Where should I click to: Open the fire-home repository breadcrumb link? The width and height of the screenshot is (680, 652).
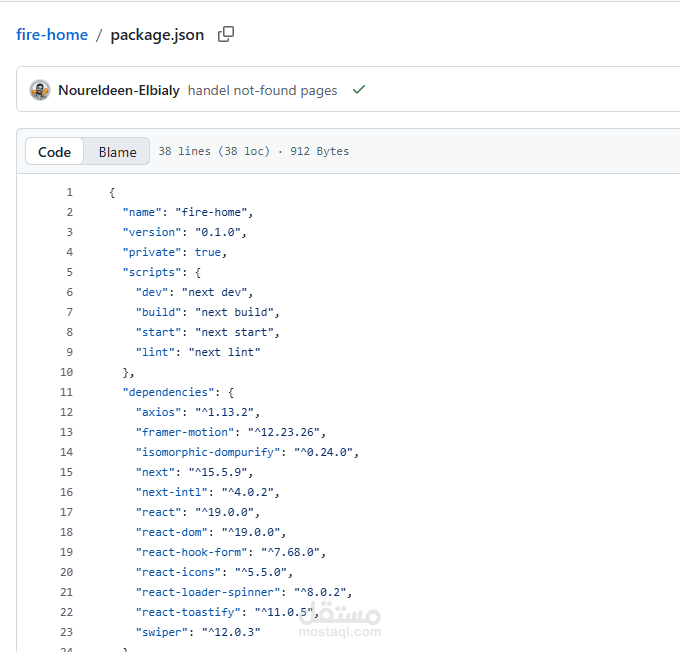point(52,35)
